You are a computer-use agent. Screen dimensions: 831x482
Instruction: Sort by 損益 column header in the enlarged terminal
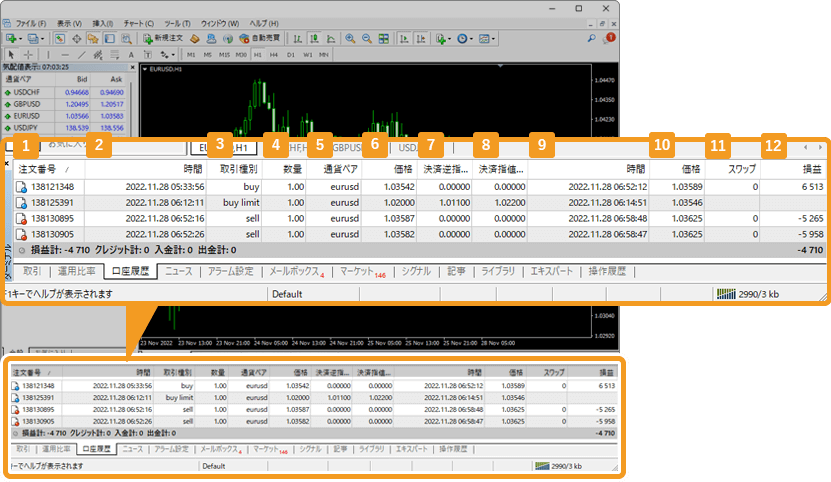tap(793, 169)
